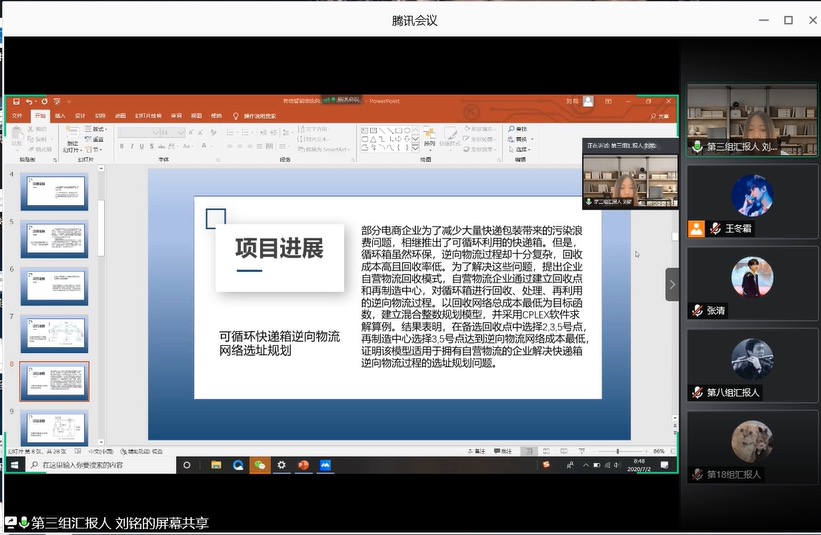Open the 插入 ribbon tab in PowerPoint
Screen dimensions: 821x535
coord(60,116)
